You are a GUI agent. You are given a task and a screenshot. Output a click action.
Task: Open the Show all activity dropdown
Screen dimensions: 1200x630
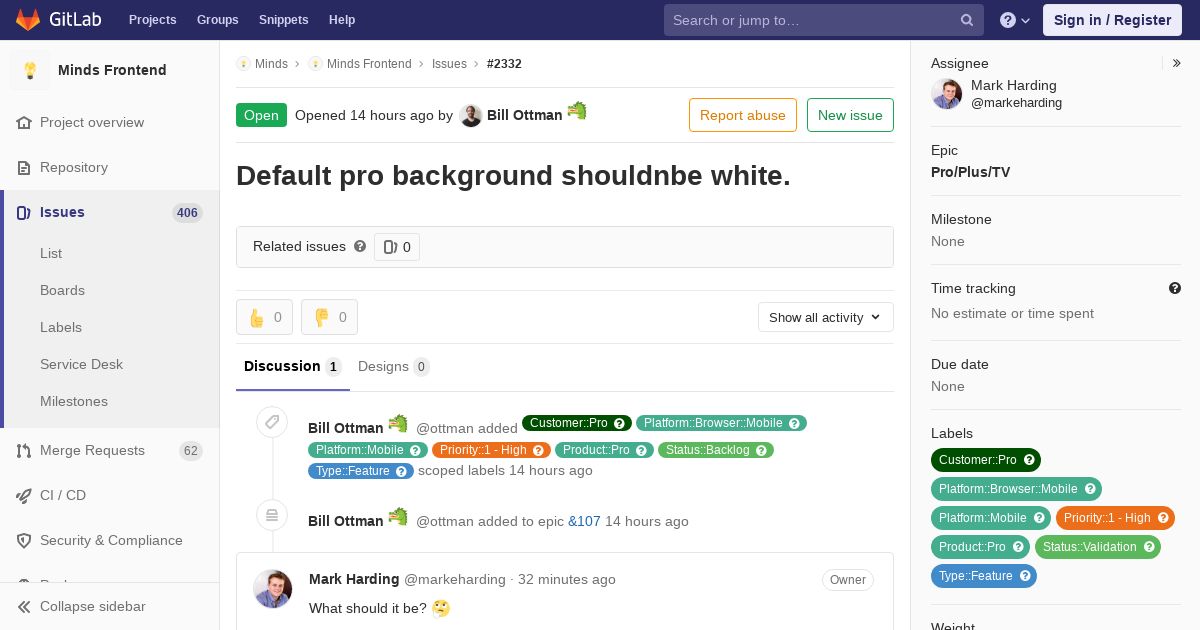(x=826, y=317)
